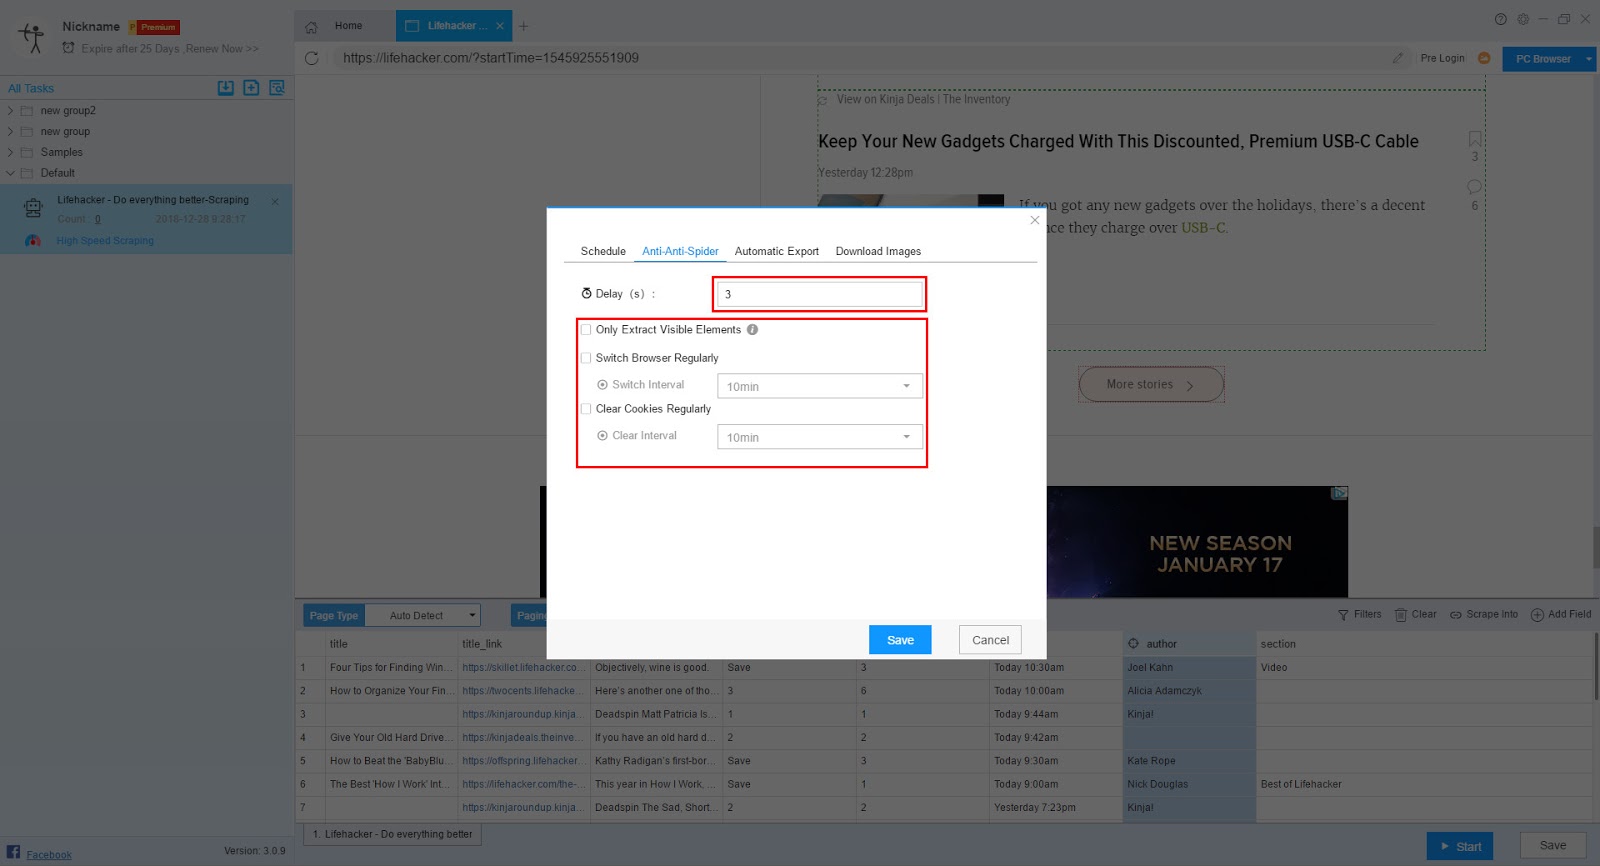Viewport: 1600px width, 866px height.
Task: Click the Delay seconds input field
Action: tap(819, 294)
